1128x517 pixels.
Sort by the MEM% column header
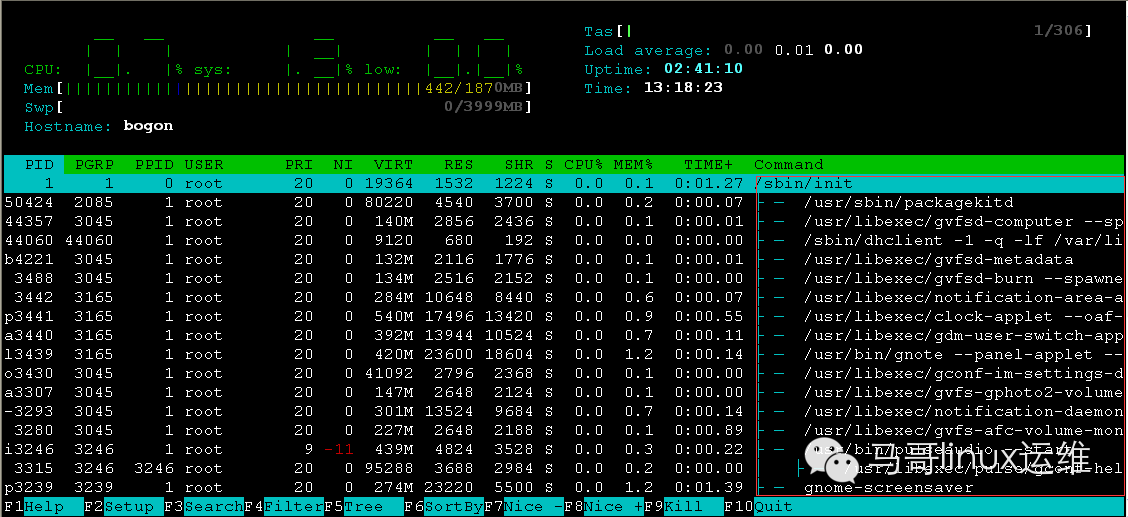pyautogui.click(x=633, y=165)
